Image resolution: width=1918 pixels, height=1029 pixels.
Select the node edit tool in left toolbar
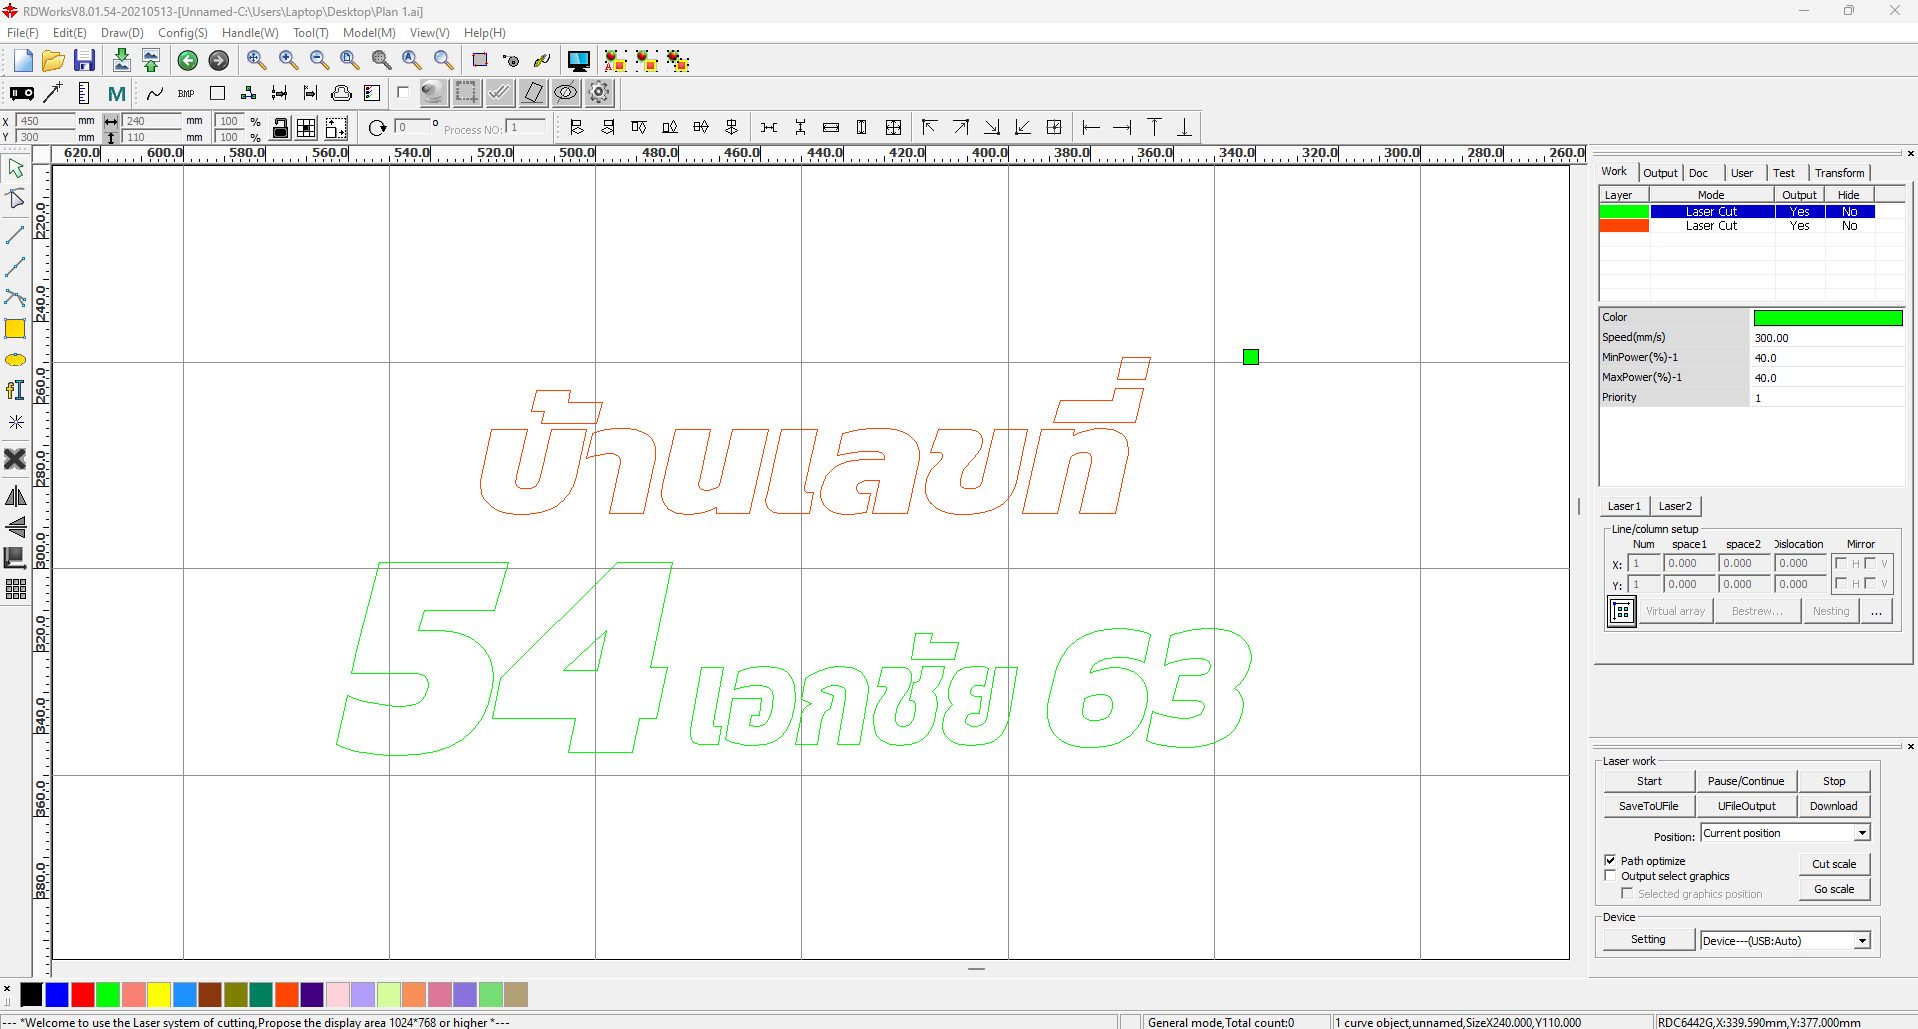[x=15, y=199]
